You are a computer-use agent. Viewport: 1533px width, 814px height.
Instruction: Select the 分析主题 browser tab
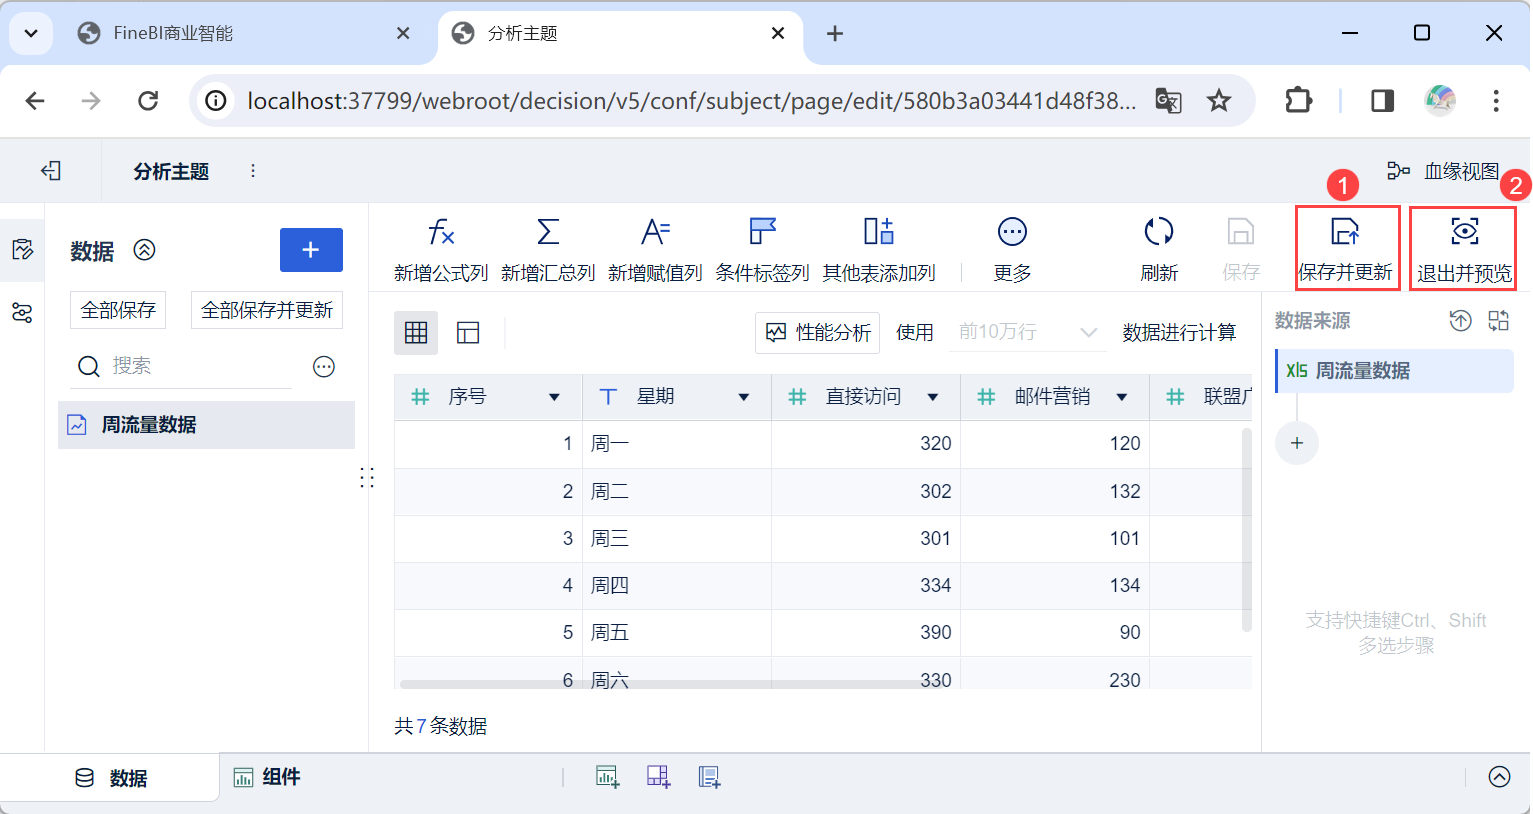click(620, 33)
